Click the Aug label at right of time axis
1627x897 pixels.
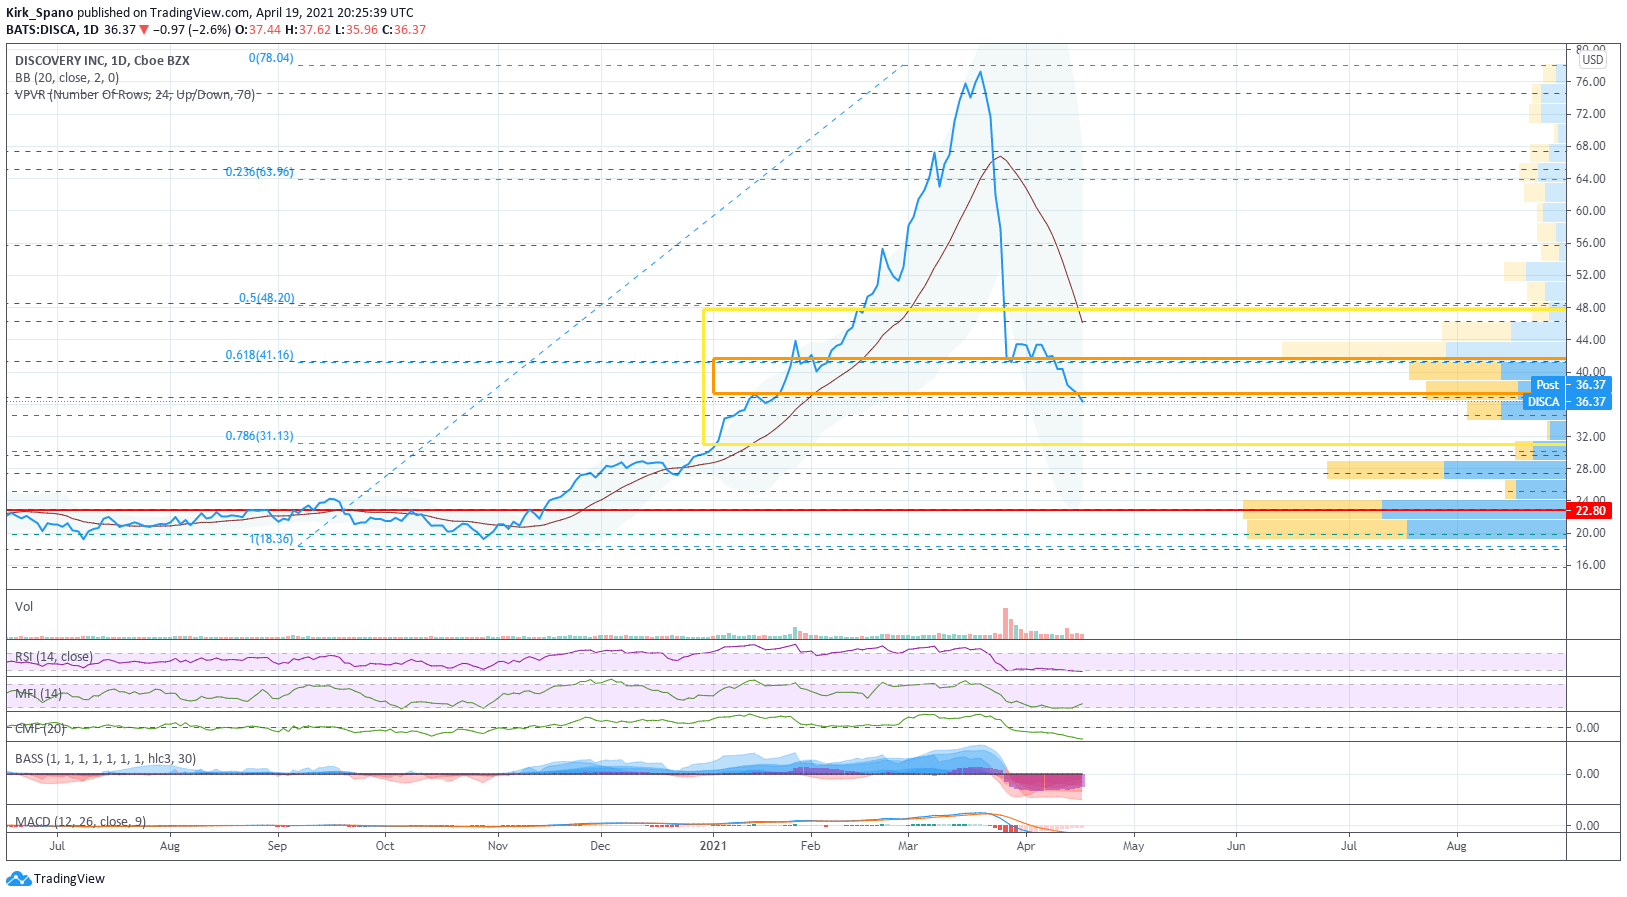(1457, 846)
